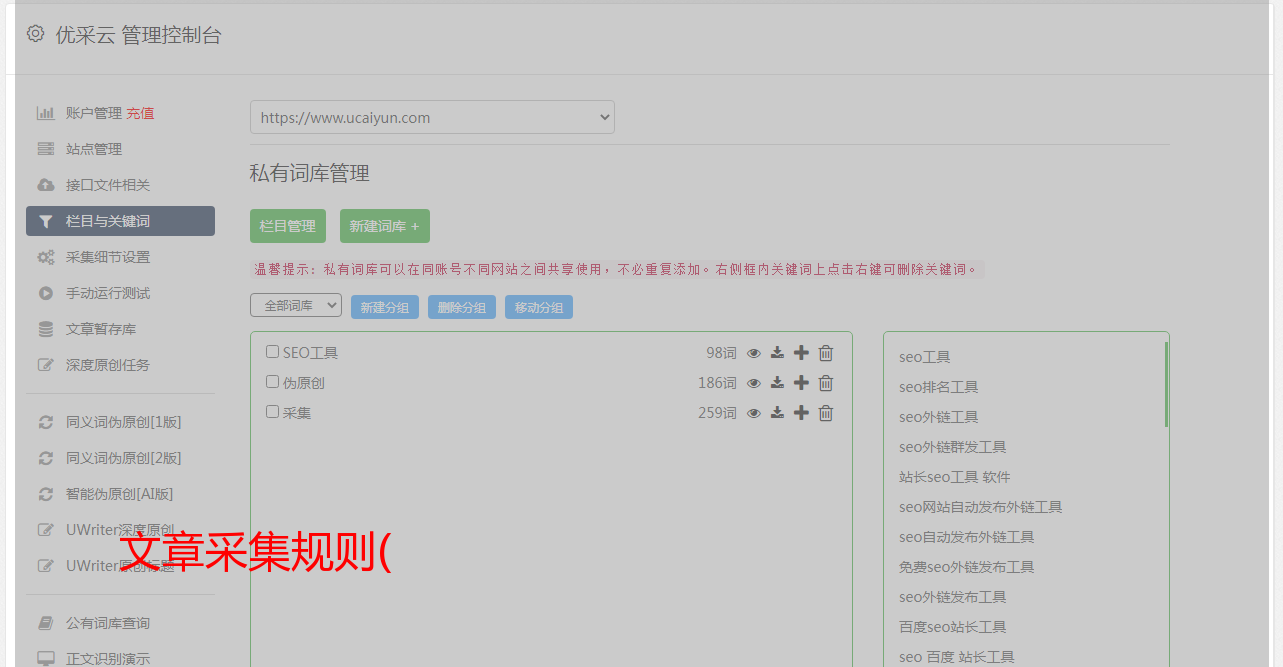This screenshot has height=667, width=1283.
Task: Download the 伪原创 word library
Action: [x=777, y=383]
